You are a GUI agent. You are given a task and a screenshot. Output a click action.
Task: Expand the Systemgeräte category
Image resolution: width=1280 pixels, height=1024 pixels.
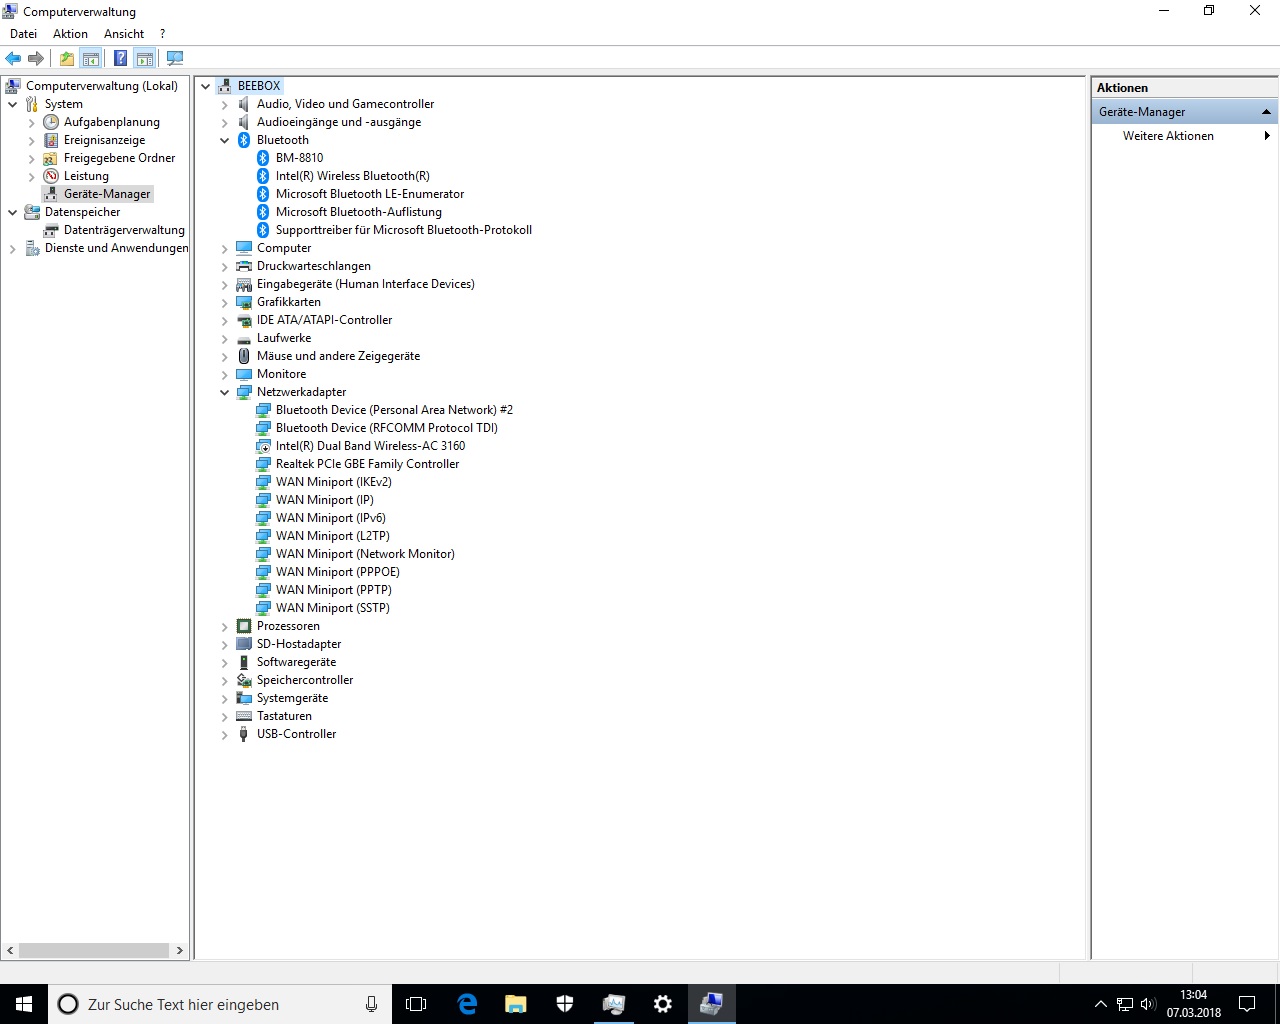225,698
